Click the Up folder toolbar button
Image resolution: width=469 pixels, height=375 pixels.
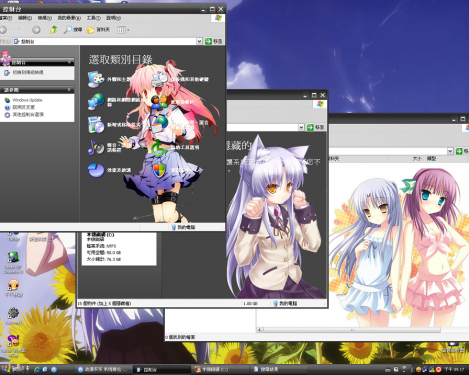pyautogui.click(x=53, y=30)
